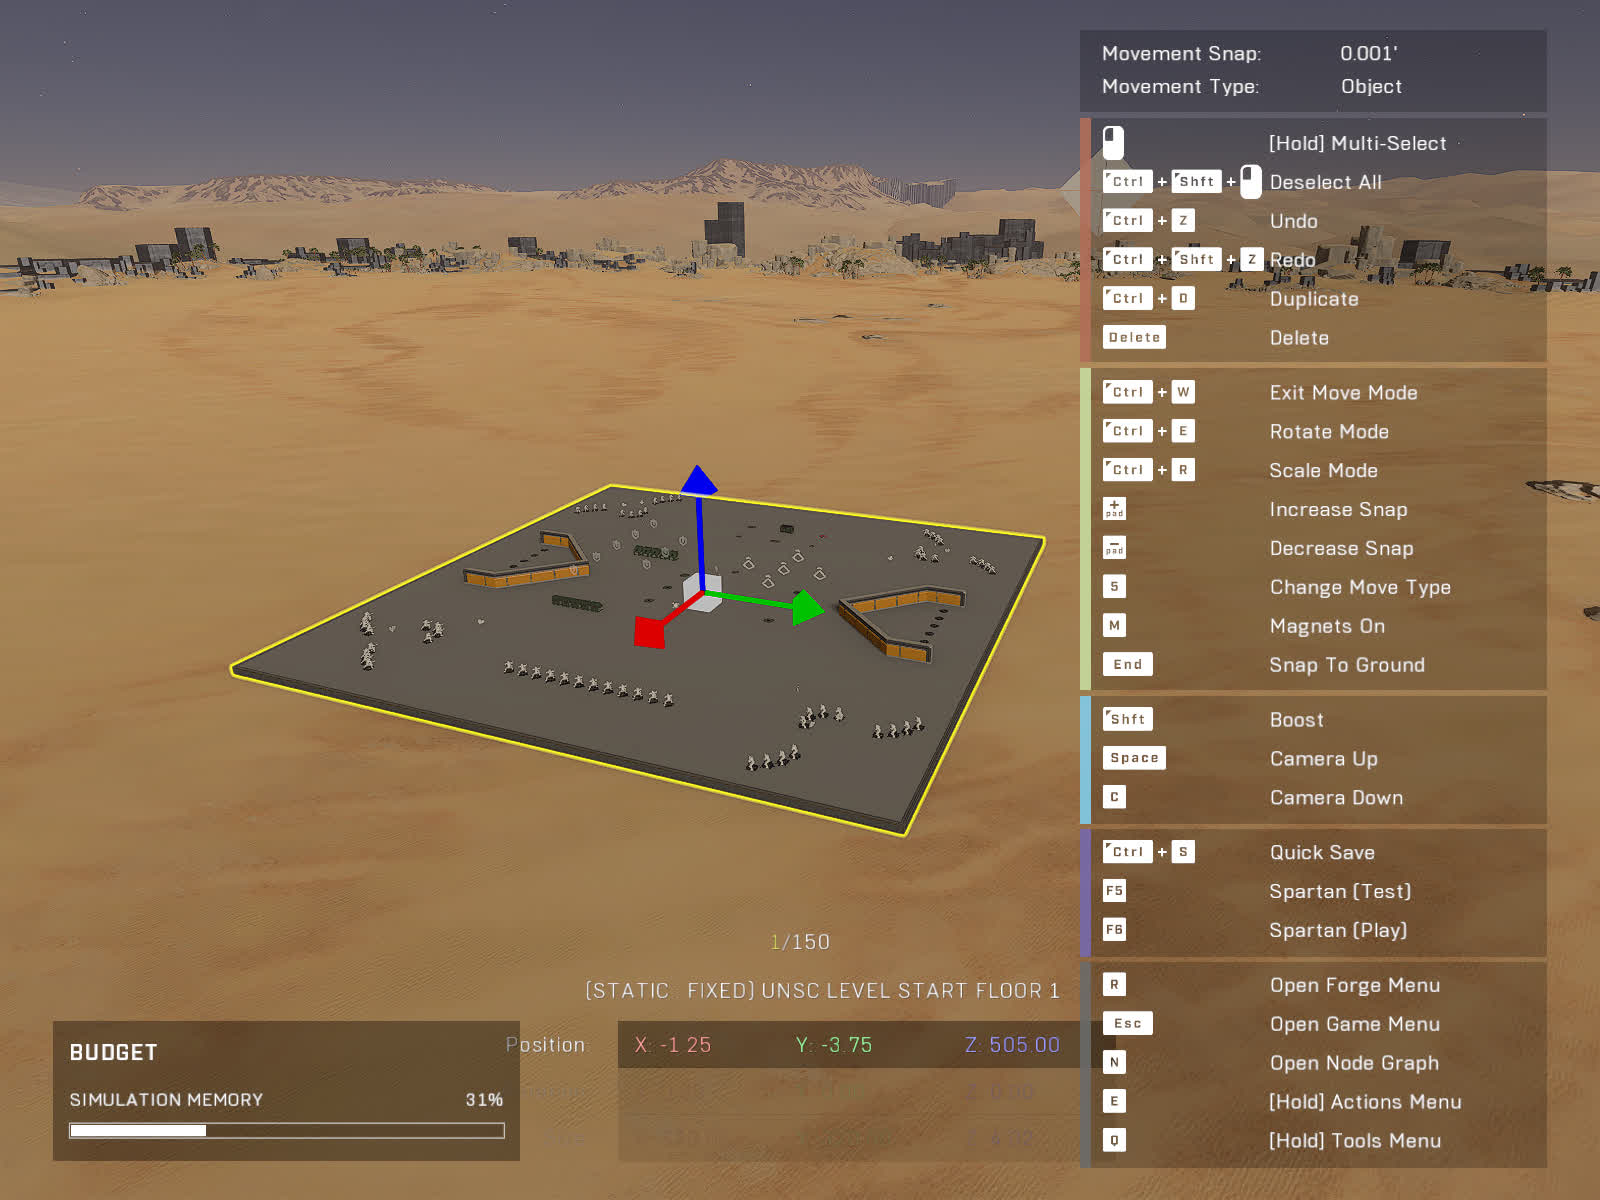Switch to Rotate Mode

1329,431
